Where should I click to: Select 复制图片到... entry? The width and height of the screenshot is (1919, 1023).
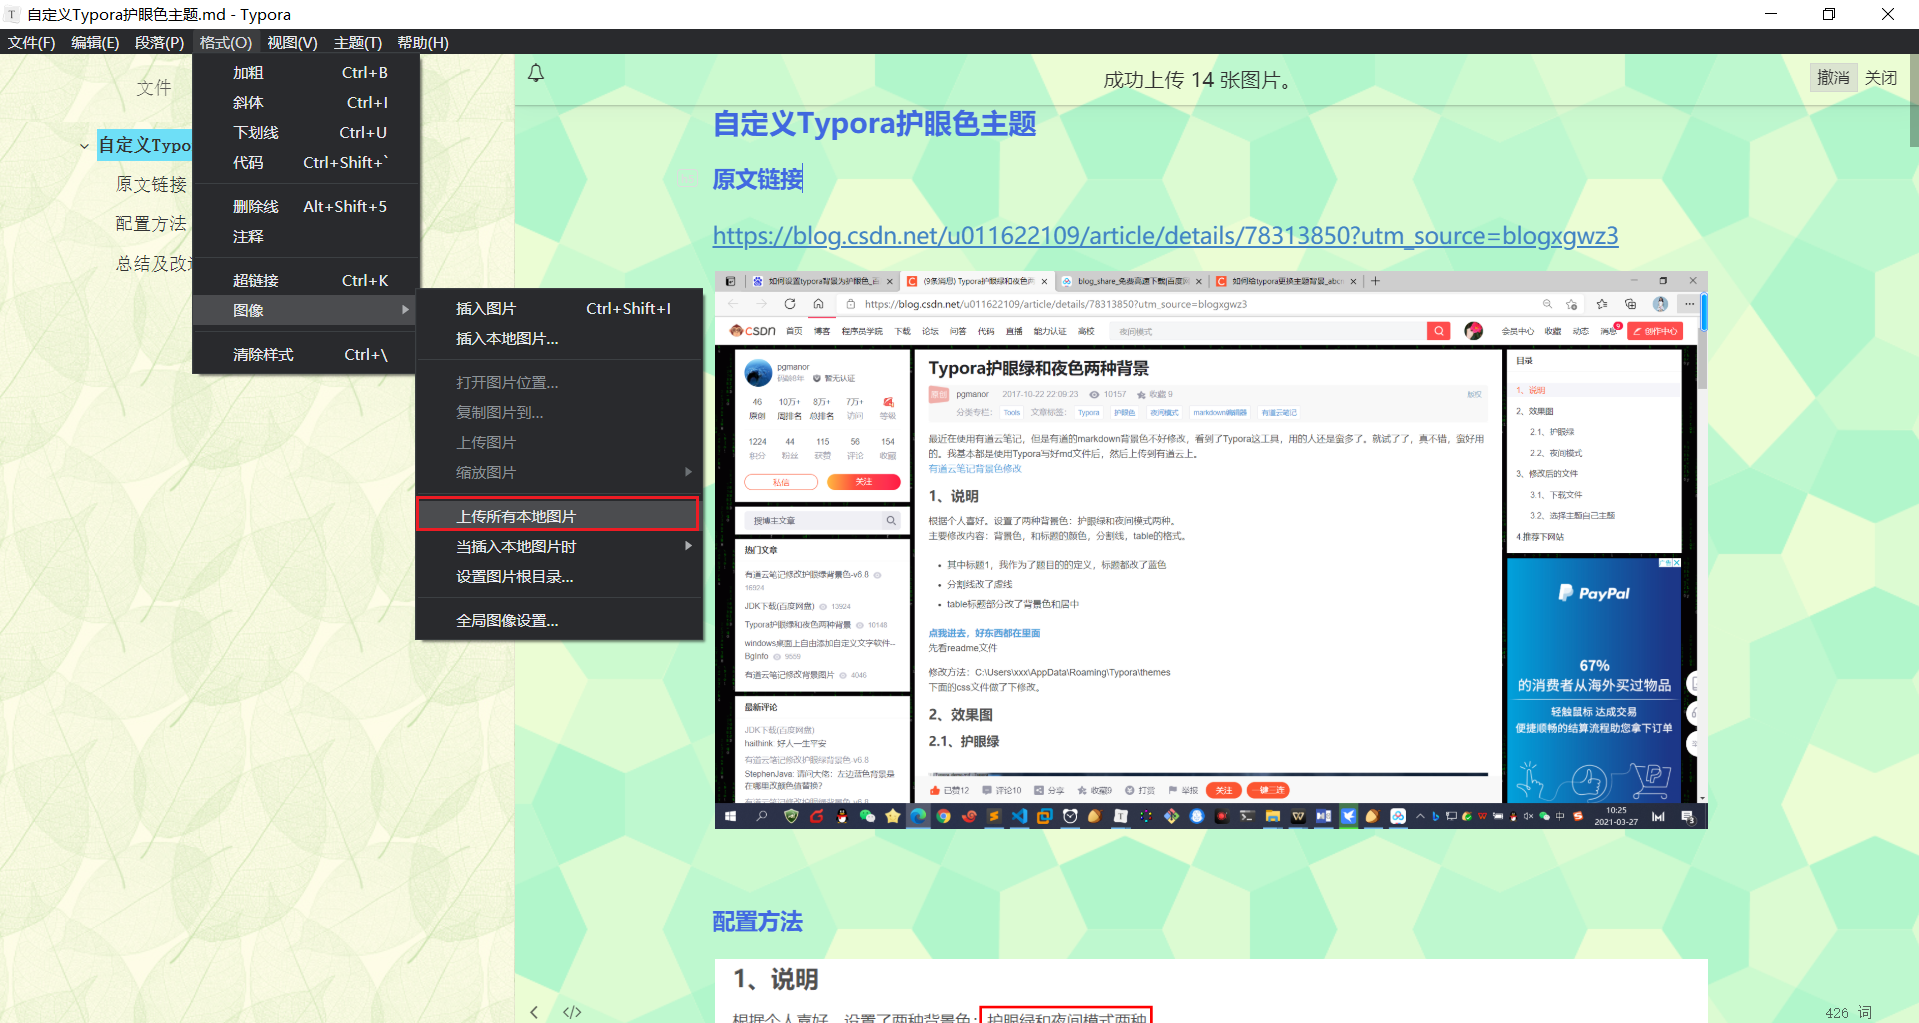(x=559, y=413)
